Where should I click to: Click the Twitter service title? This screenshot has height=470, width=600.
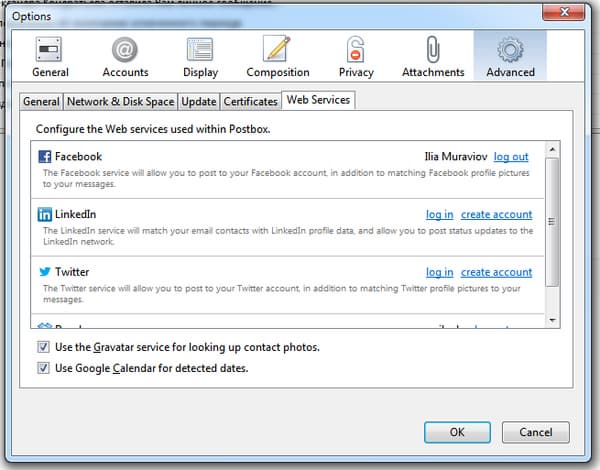click(72, 272)
